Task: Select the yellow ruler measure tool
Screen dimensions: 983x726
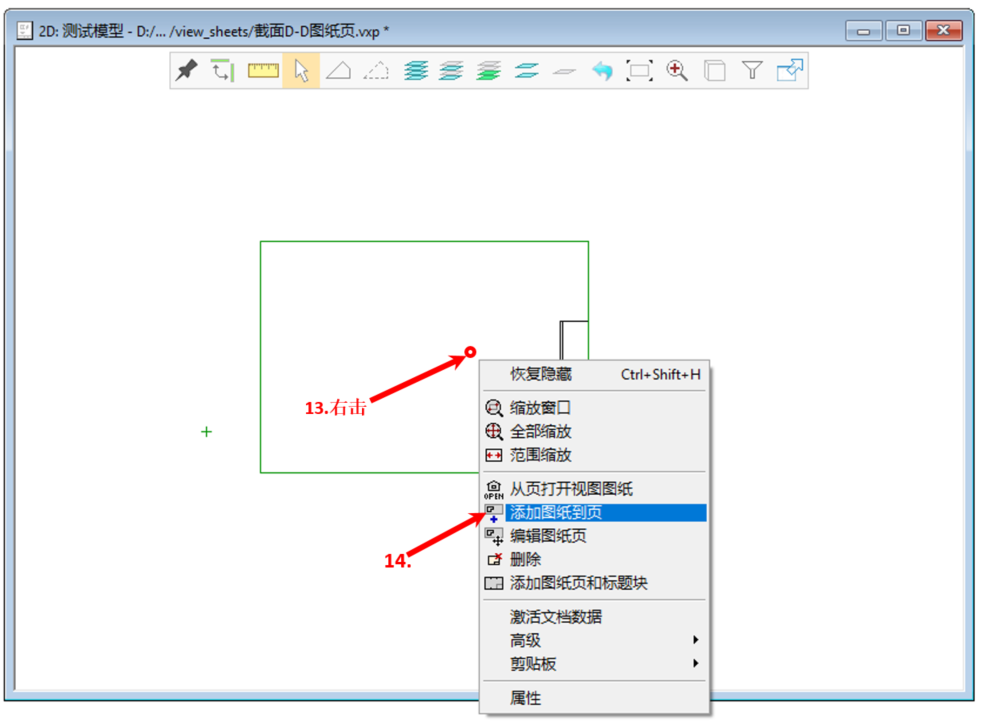Action: pos(263,70)
